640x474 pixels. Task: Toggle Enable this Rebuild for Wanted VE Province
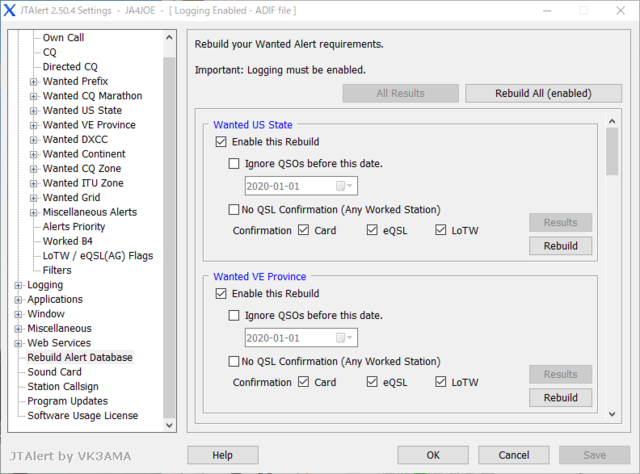pyautogui.click(x=221, y=294)
